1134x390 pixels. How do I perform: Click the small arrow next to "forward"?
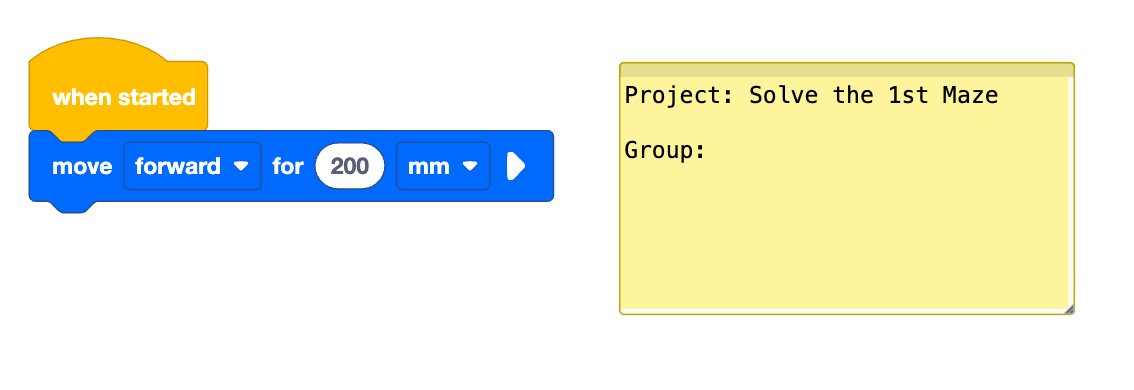tap(241, 166)
